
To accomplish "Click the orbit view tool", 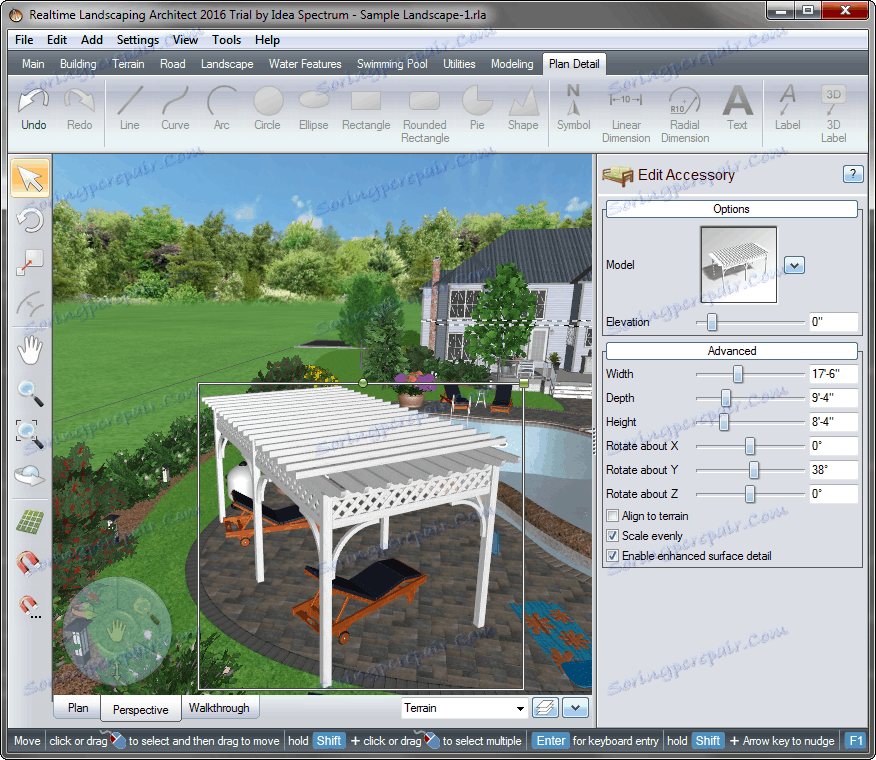I will (x=30, y=476).
